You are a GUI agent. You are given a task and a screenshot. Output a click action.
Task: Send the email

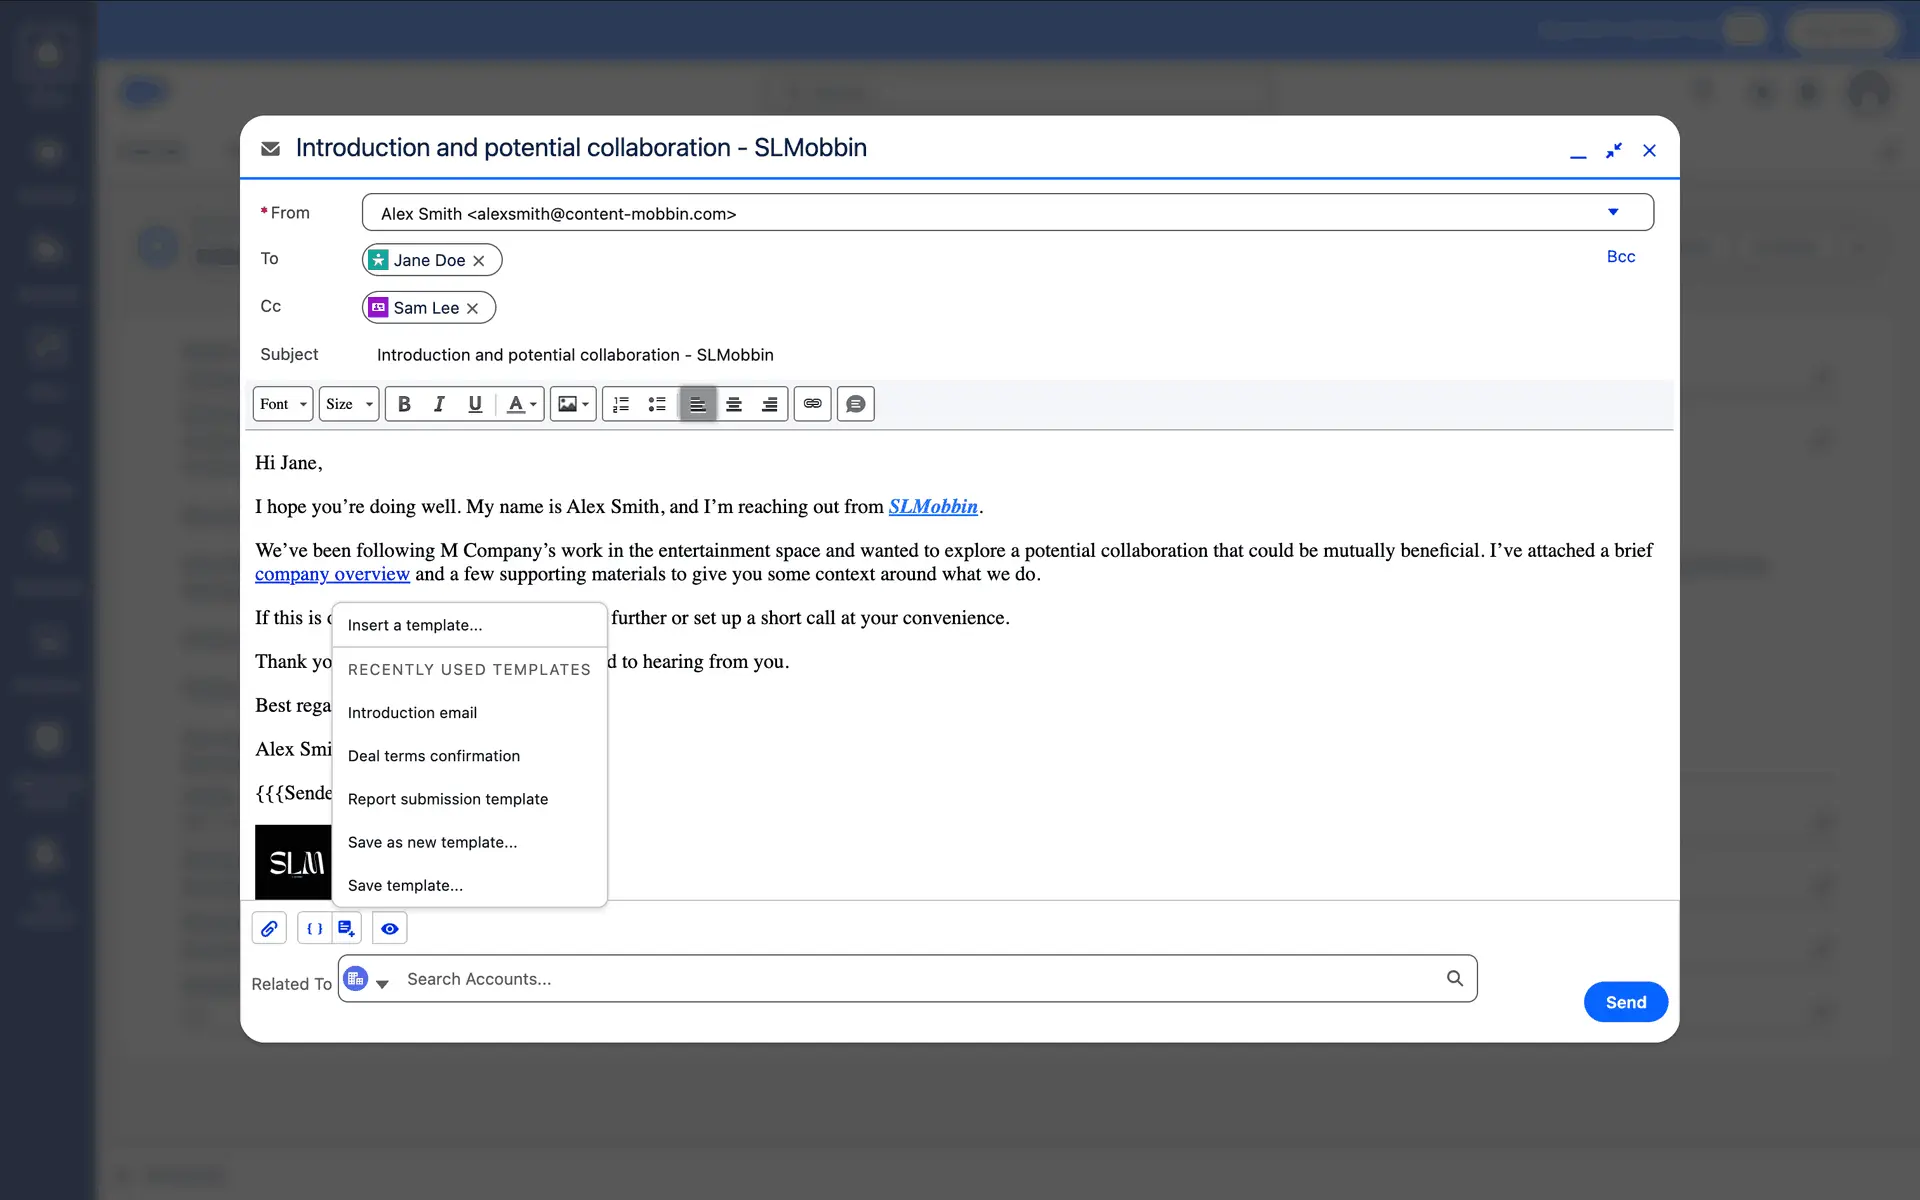click(x=1625, y=1002)
